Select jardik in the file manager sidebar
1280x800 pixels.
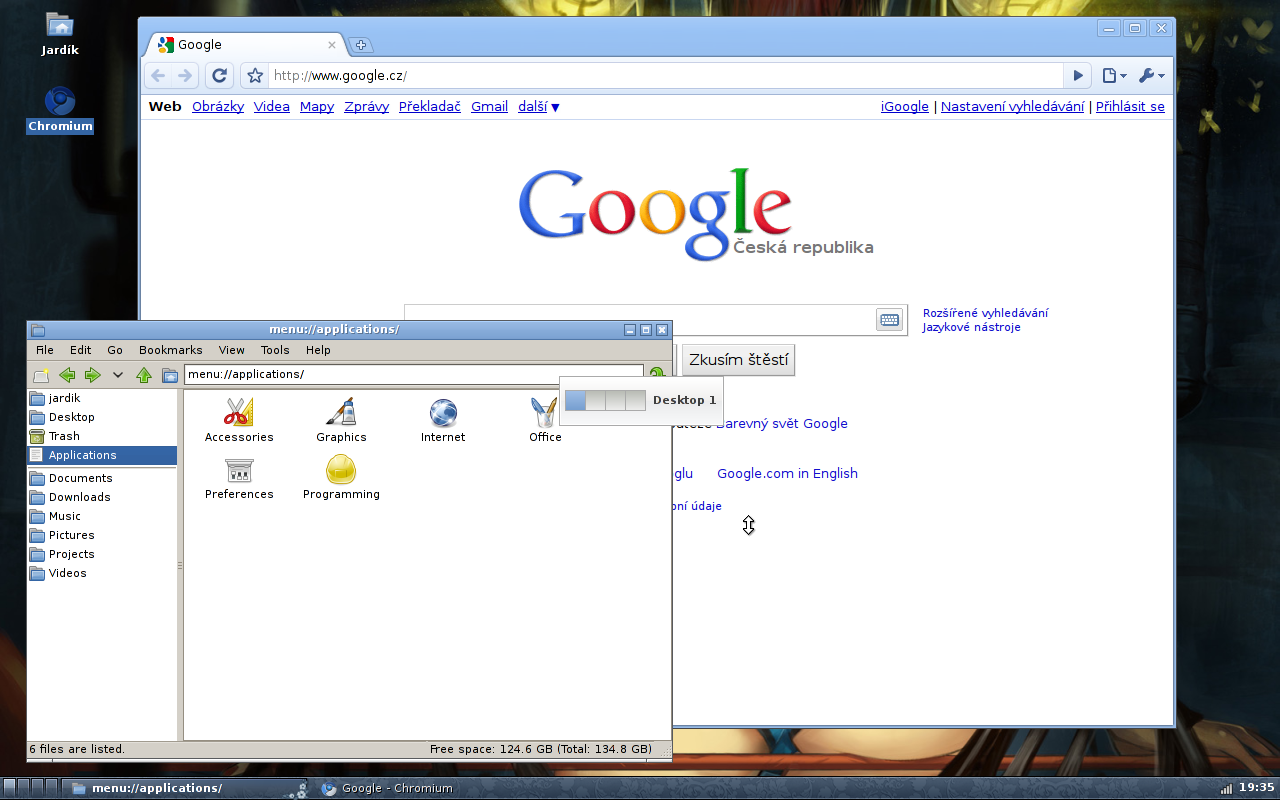103,398
